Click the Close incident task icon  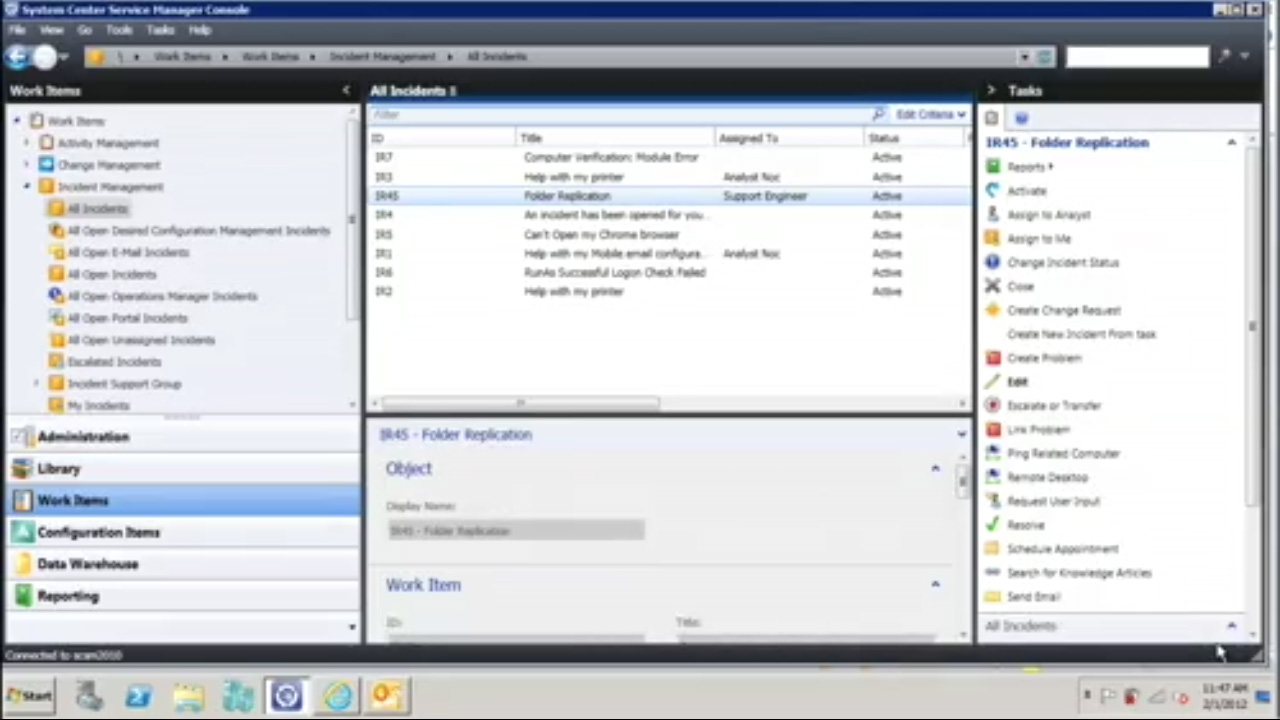pyautogui.click(x=992, y=286)
